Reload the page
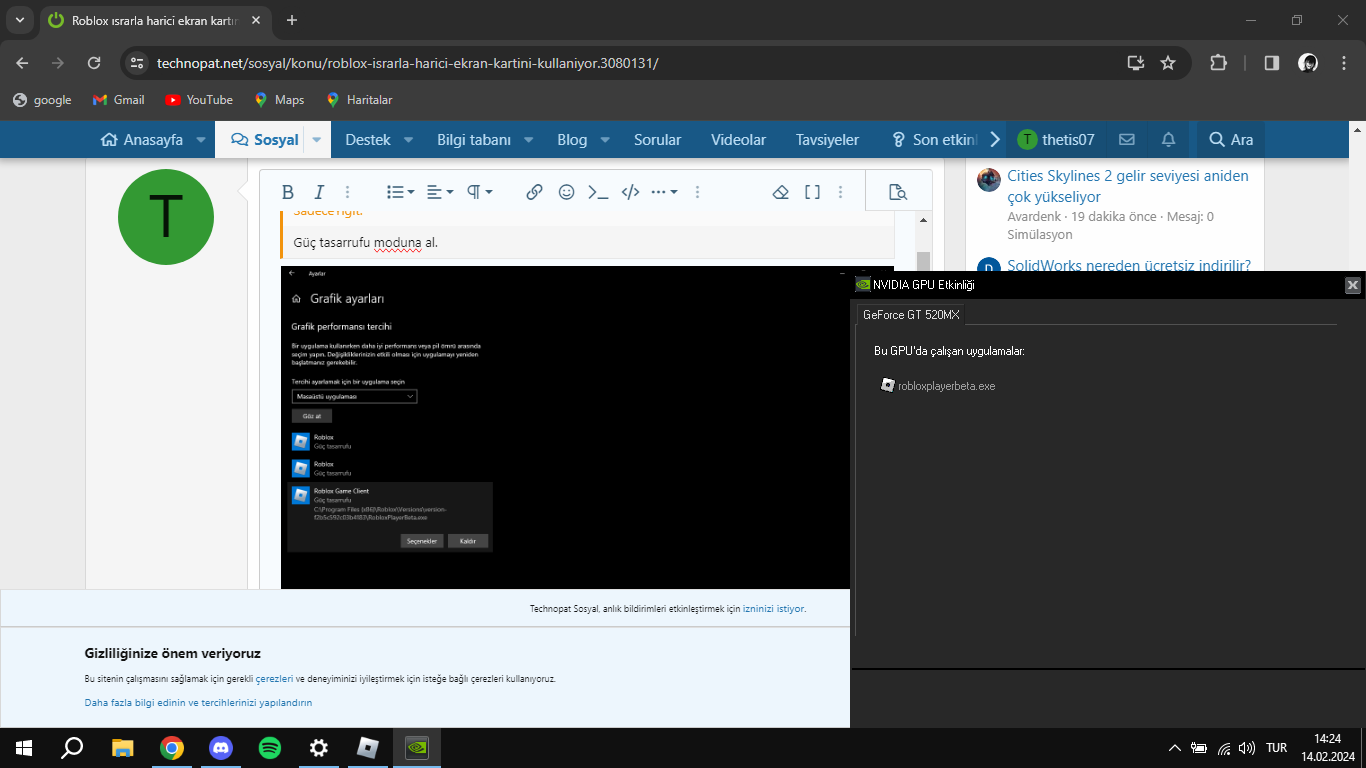The width and height of the screenshot is (1366, 768). (94, 63)
